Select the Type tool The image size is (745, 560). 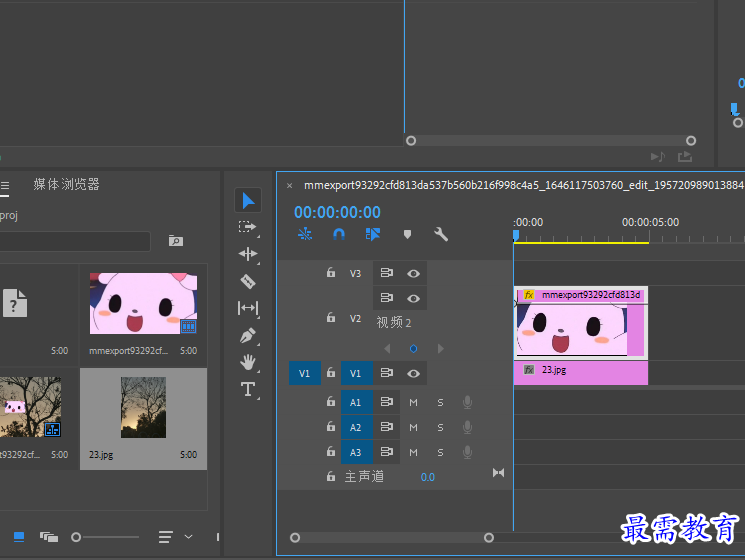[248, 389]
